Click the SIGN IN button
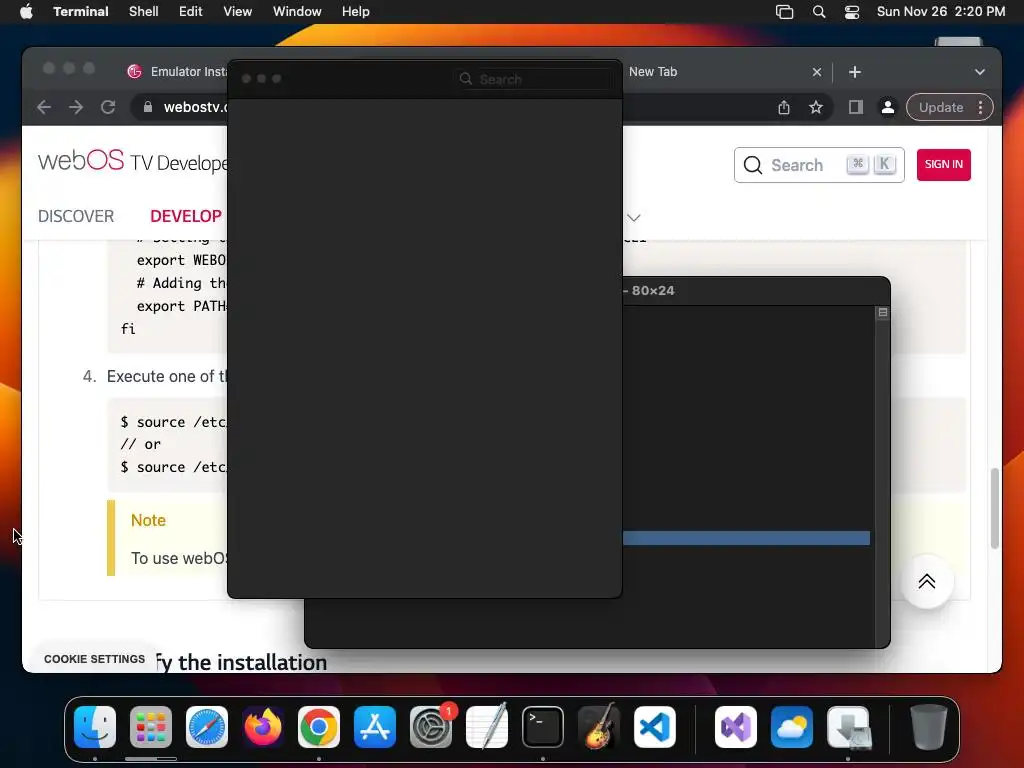Screen dimensions: 1024x768 944,165
